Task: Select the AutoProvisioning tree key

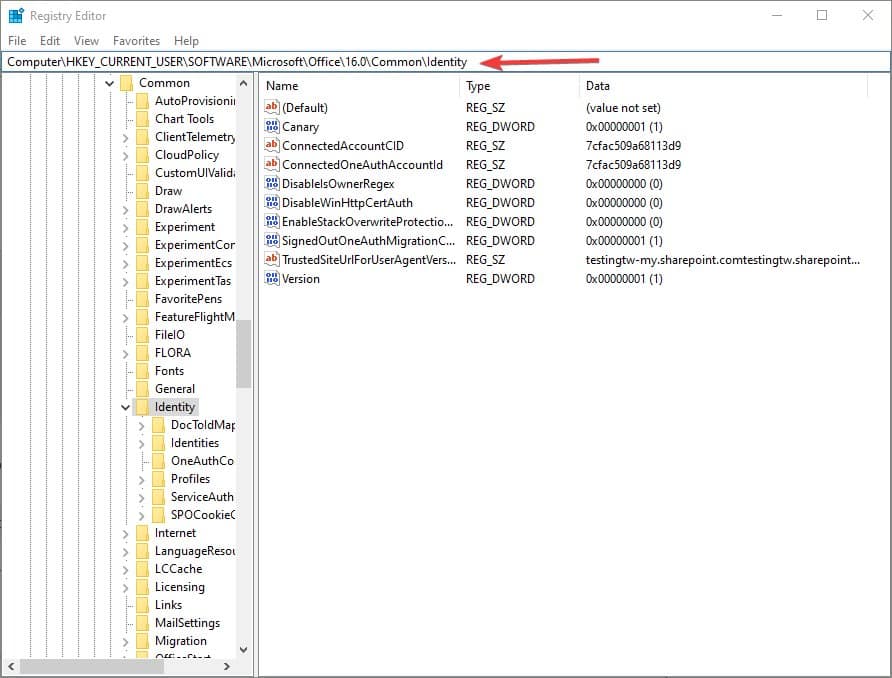Action: tap(195, 101)
